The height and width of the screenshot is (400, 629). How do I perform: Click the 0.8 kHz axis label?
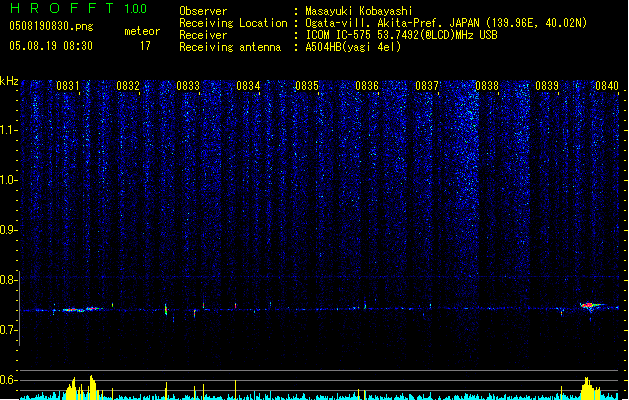click(x=8, y=280)
